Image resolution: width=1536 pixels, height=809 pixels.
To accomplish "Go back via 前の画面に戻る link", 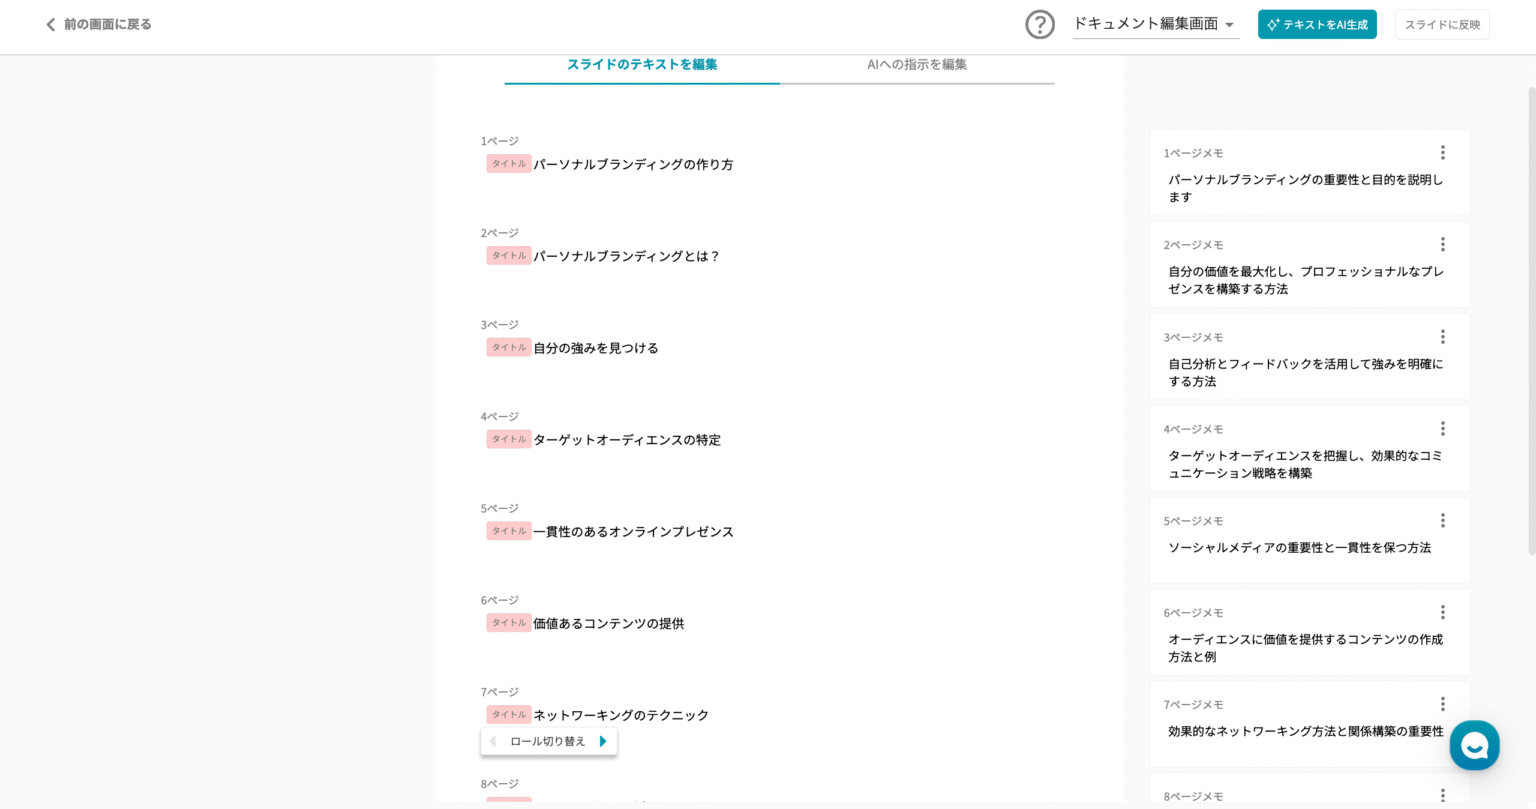I will point(98,24).
